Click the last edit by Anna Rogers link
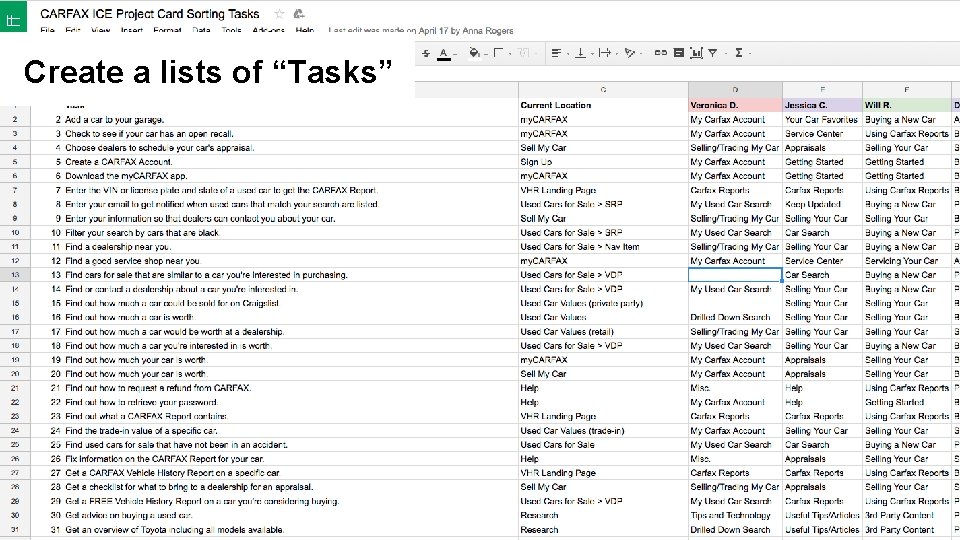Image resolution: width=960 pixels, height=540 pixels. (421, 31)
